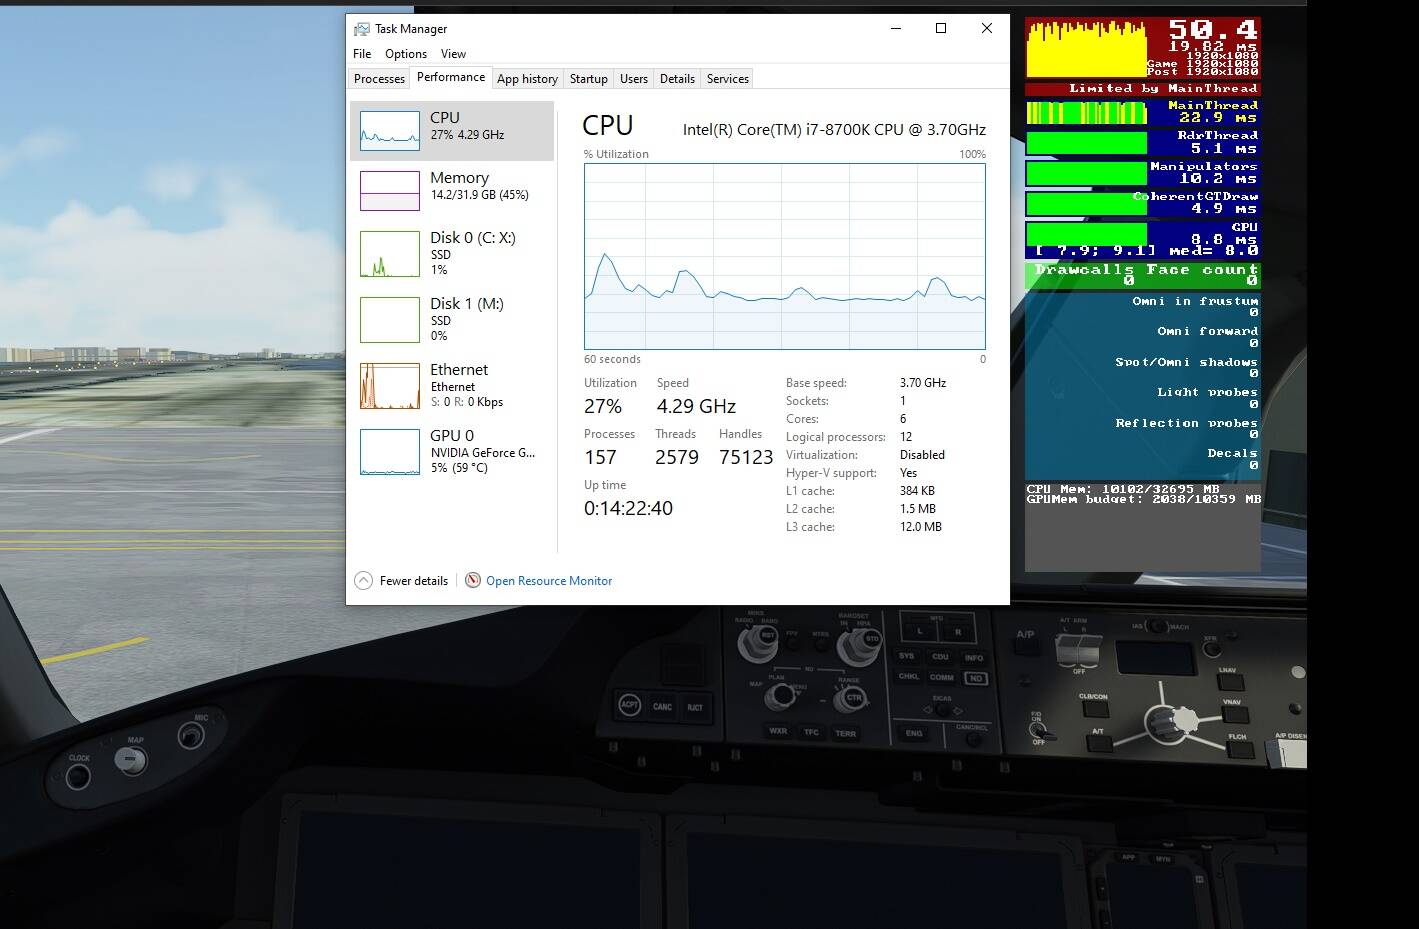
Task: Click the EICAS left arrow
Action: tap(927, 710)
